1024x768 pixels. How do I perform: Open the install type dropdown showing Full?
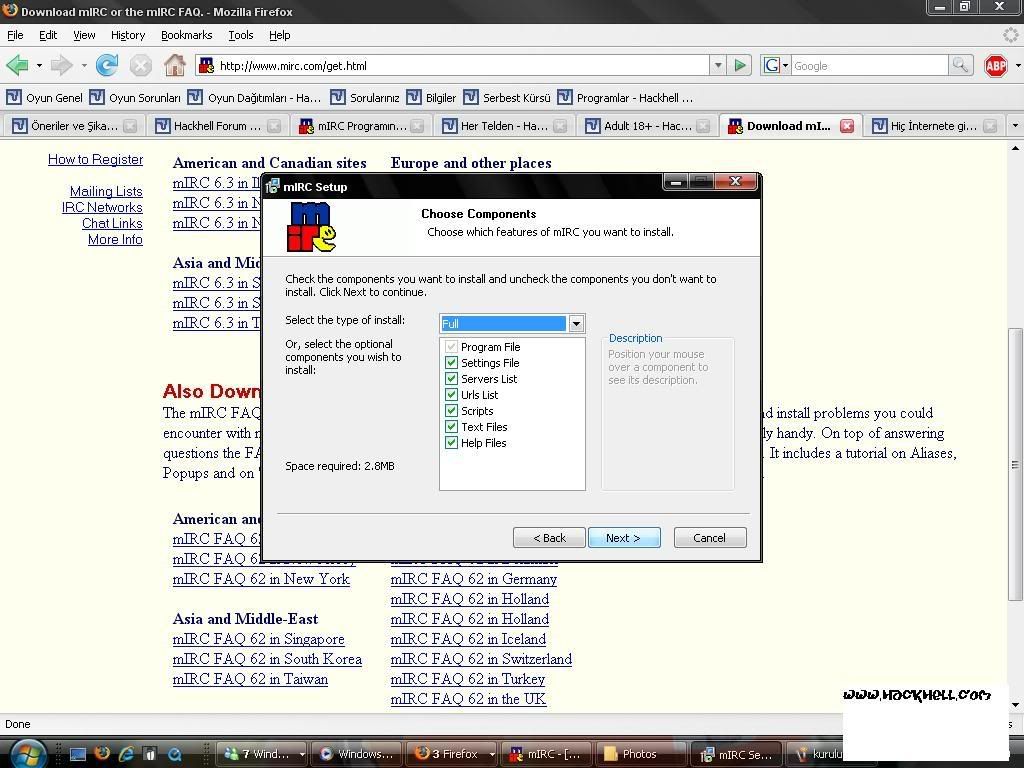click(x=576, y=323)
